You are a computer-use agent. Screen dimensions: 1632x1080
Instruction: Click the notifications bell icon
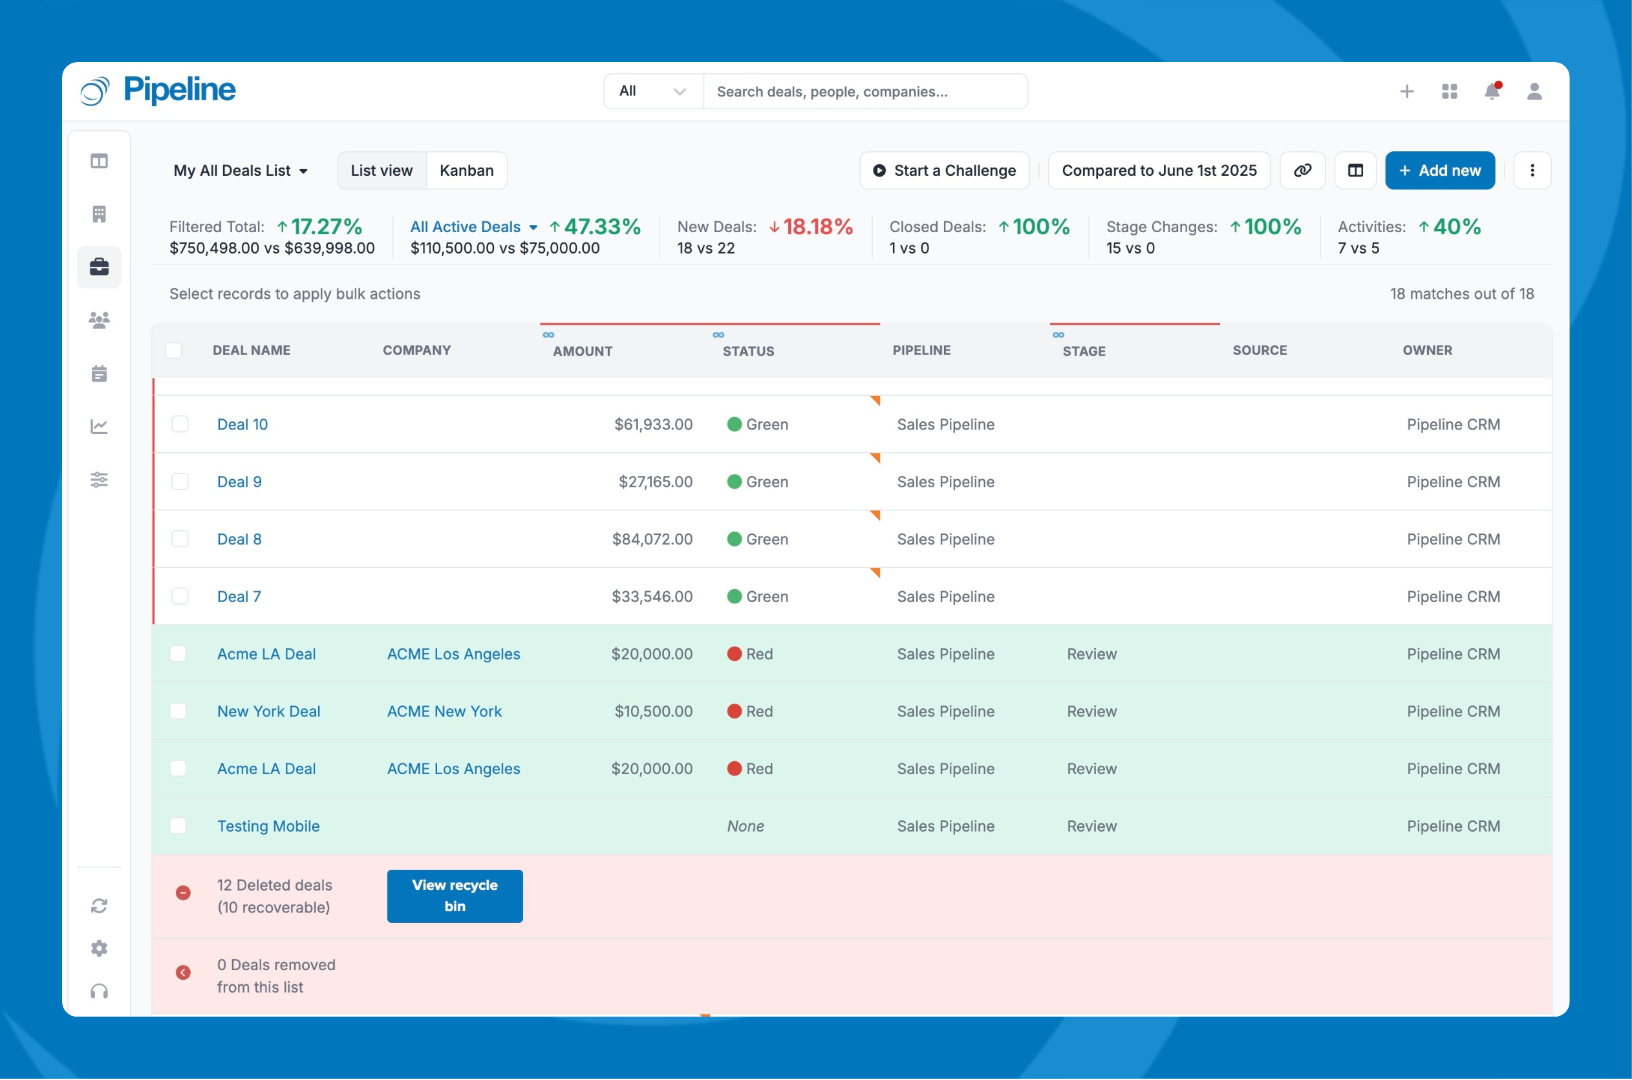pos(1492,91)
